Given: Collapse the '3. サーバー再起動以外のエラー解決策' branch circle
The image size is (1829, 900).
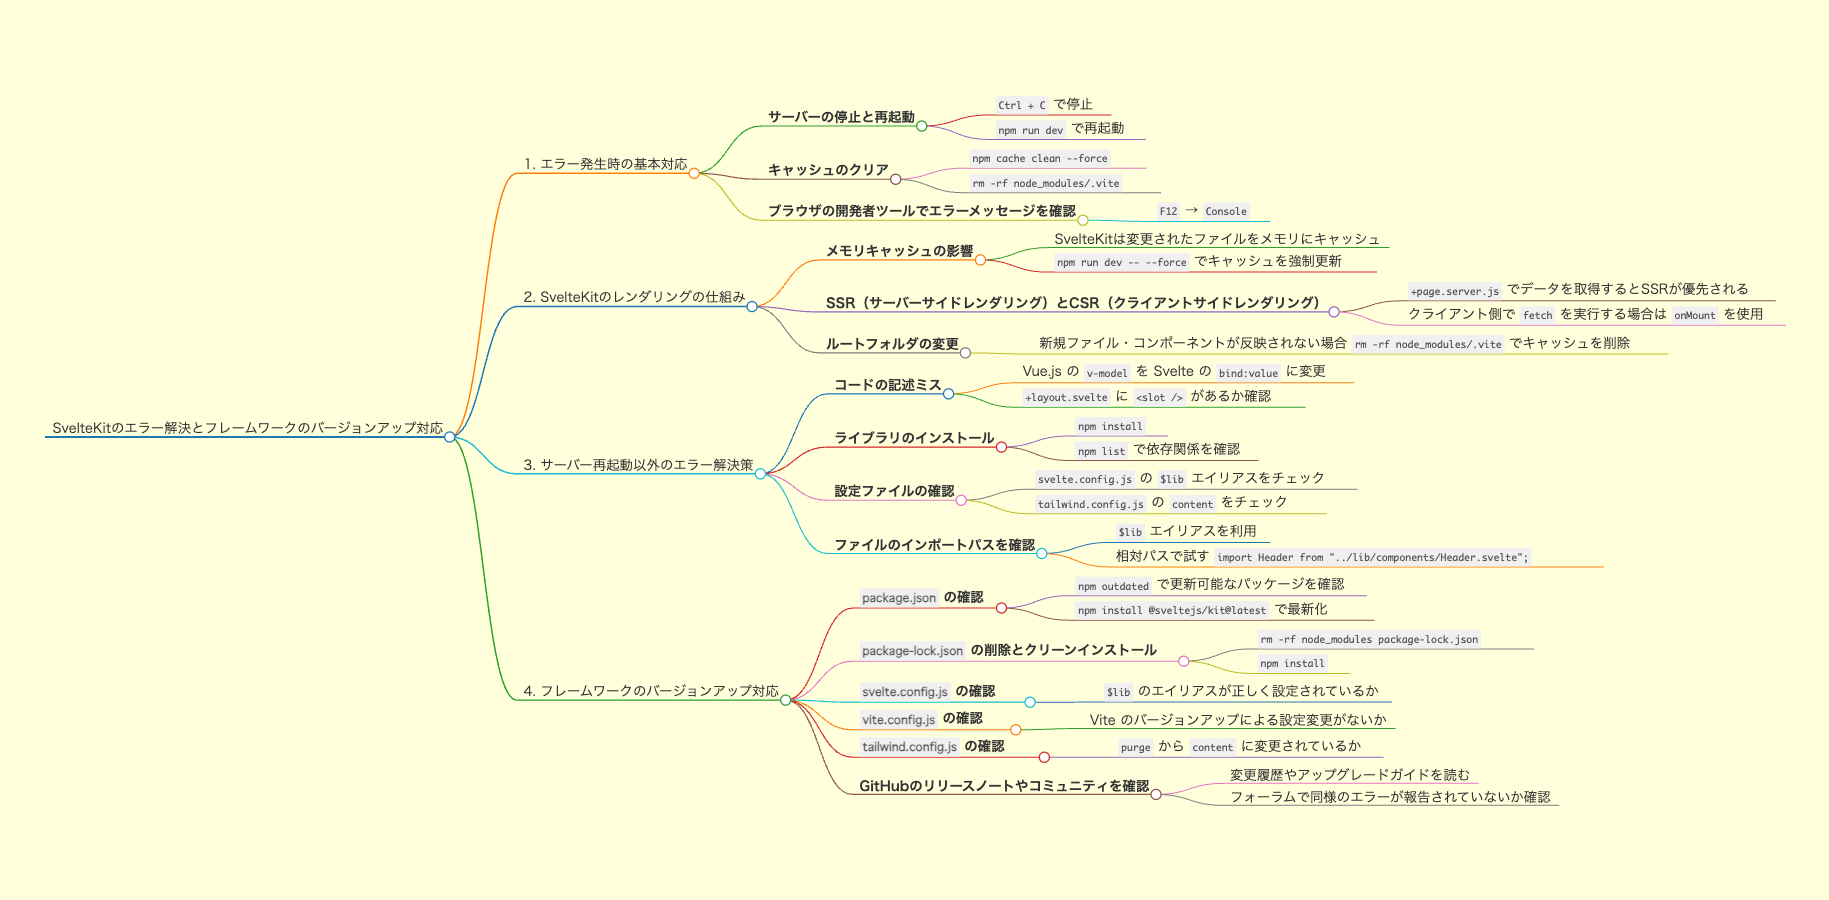Looking at the screenshot, I should click(x=760, y=474).
